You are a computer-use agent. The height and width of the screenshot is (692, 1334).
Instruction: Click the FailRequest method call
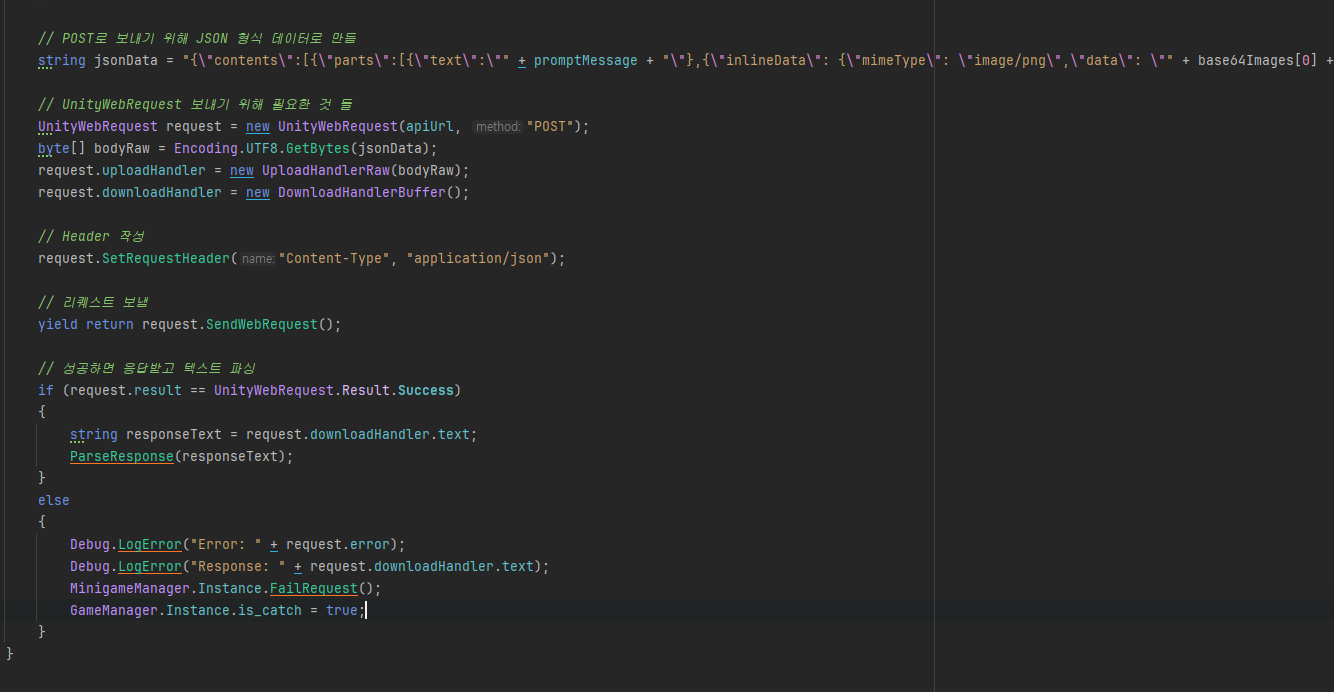[x=313, y=588]
